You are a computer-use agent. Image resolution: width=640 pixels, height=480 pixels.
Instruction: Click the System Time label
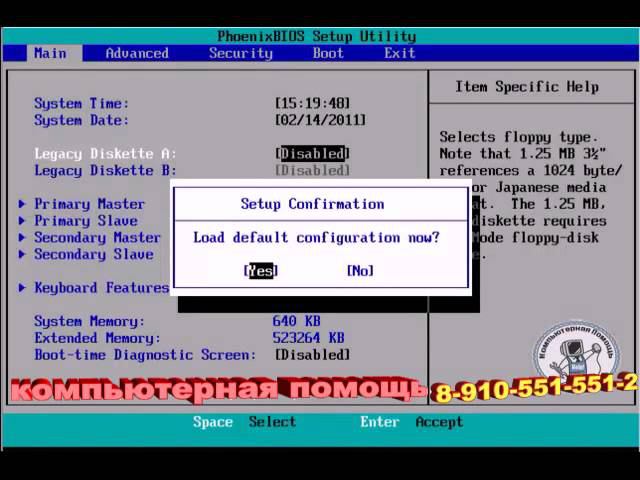82,104
